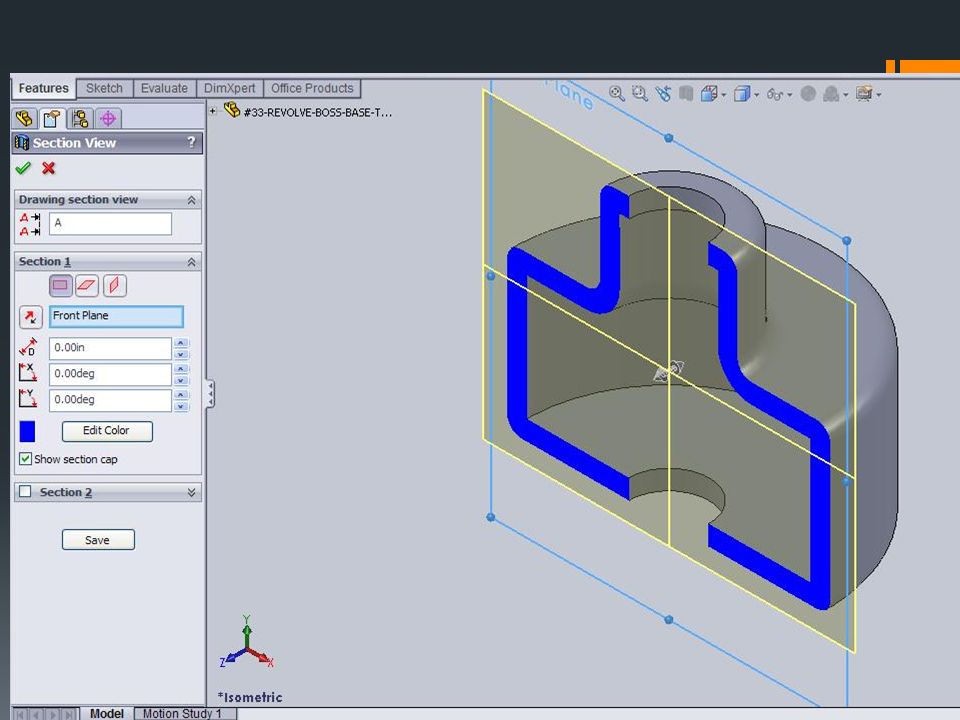Switch to the Evaluate tab
This screenshot has width=960, height=720.
pyautogui.click(x=164, y=88)
